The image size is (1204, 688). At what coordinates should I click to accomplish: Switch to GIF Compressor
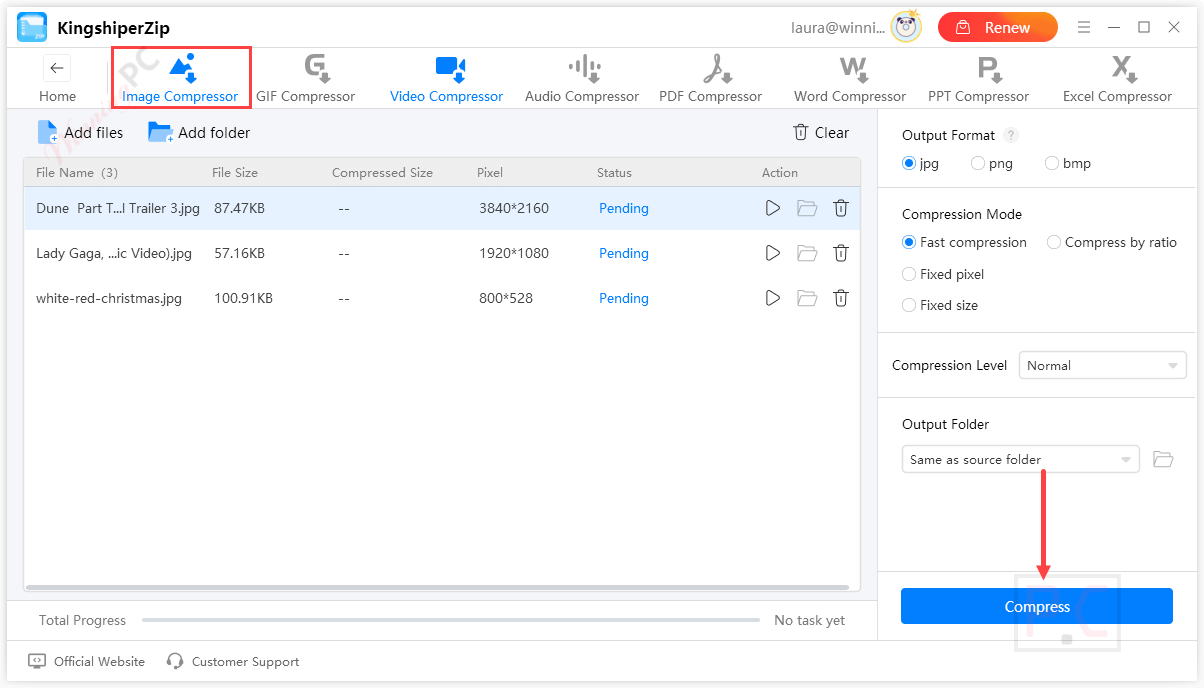pyautogui.click(x=306, y=79)
